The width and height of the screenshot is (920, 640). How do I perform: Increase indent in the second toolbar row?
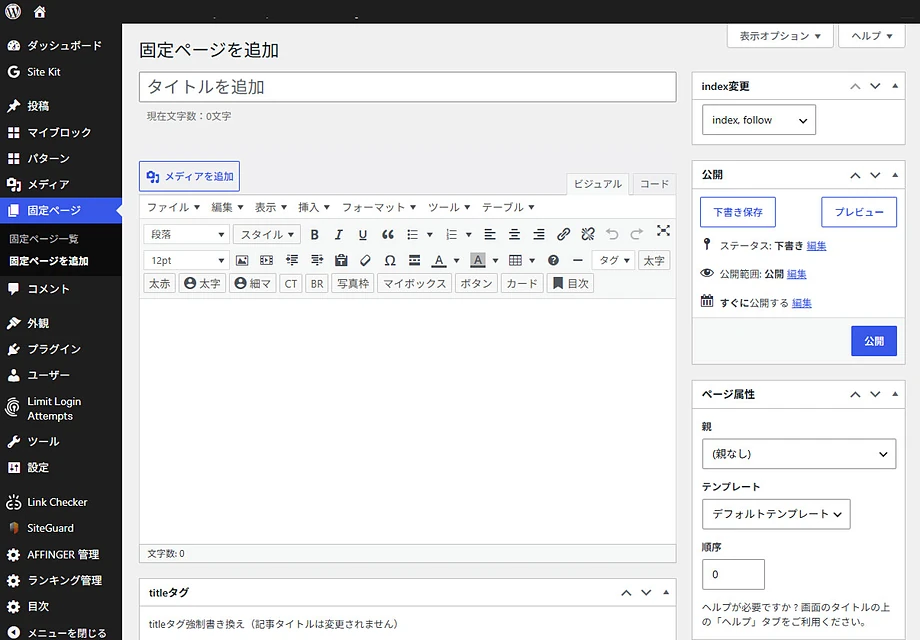[317, 260]
